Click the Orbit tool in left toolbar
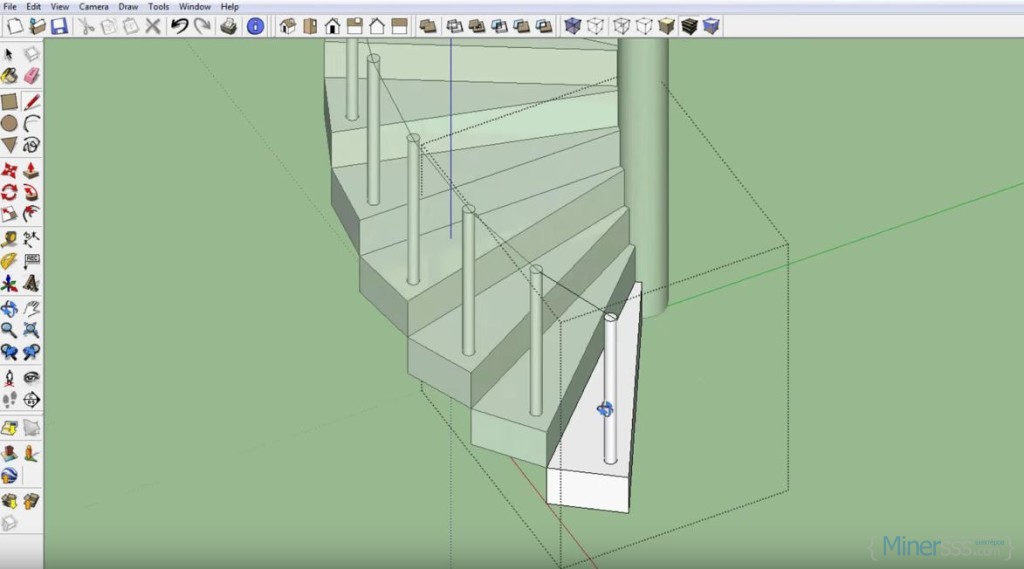1024x569 pixels. pos(10,309)
